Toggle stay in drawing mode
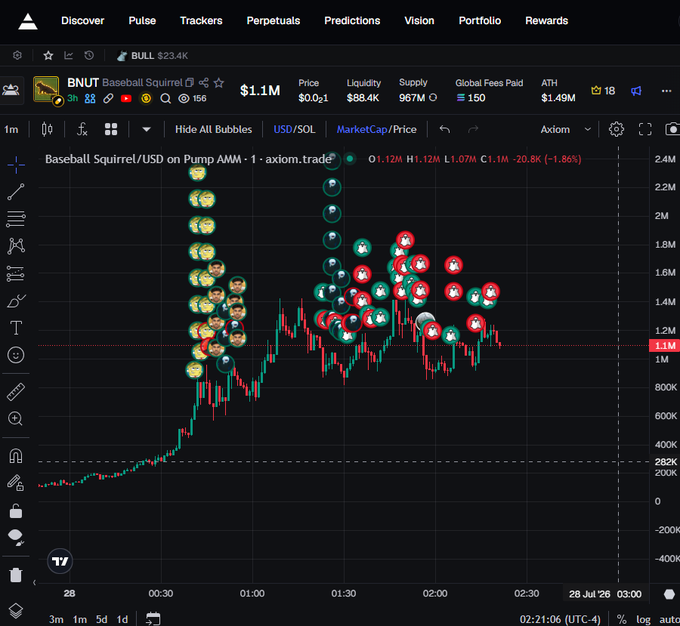The height and width of the screenshot is (626, 680). click(16, 483)
